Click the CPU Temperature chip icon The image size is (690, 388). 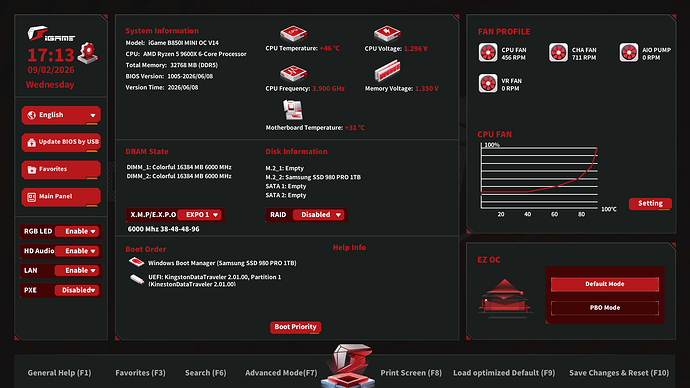294,33
